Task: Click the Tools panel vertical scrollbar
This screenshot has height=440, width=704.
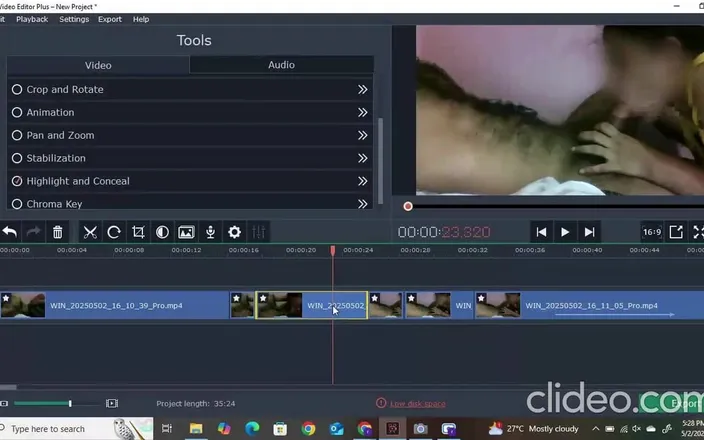Action: click(381, 160)
